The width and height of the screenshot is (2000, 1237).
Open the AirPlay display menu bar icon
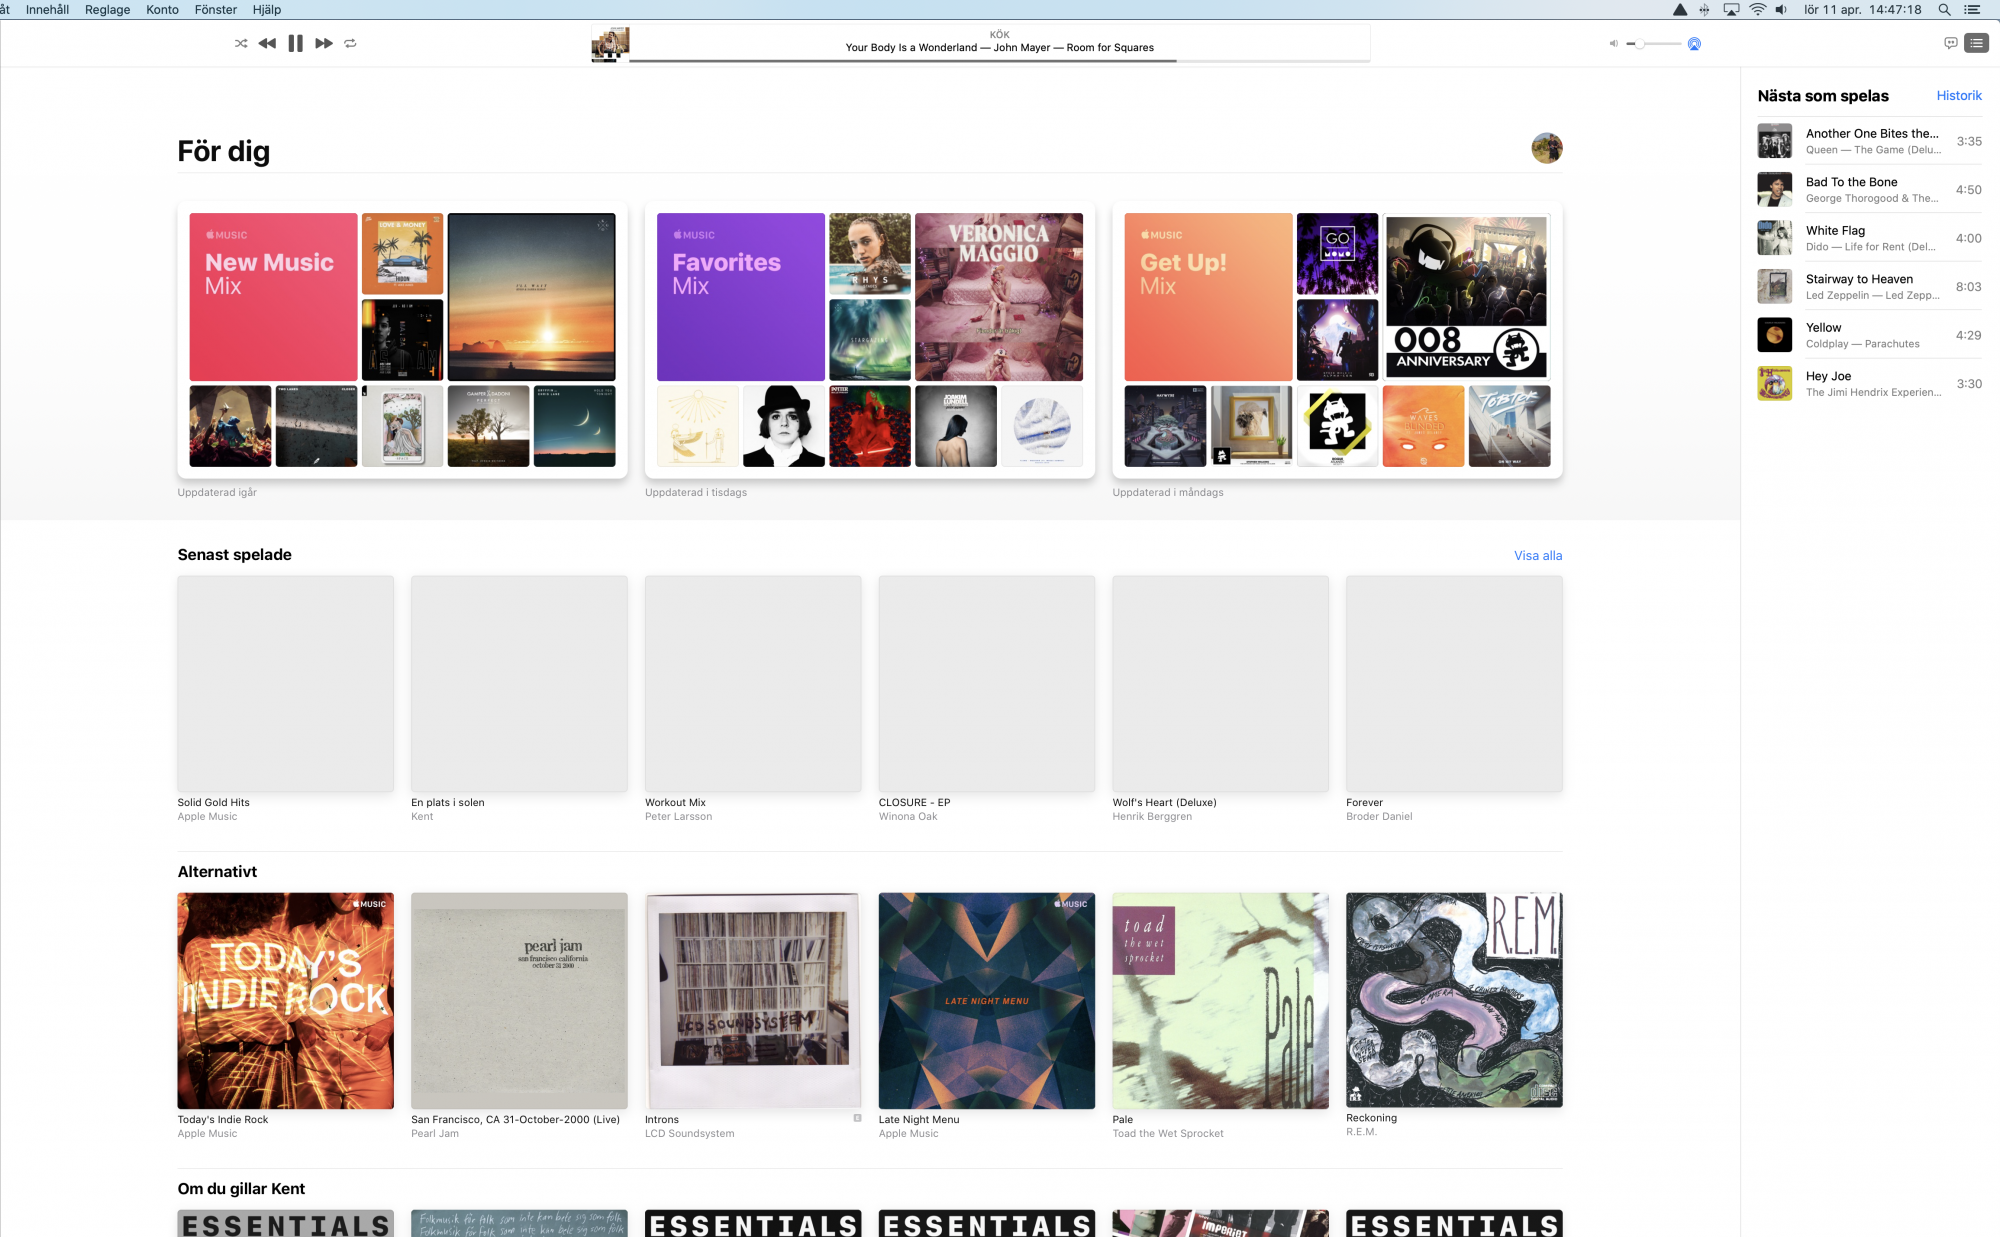(1731, 9)
